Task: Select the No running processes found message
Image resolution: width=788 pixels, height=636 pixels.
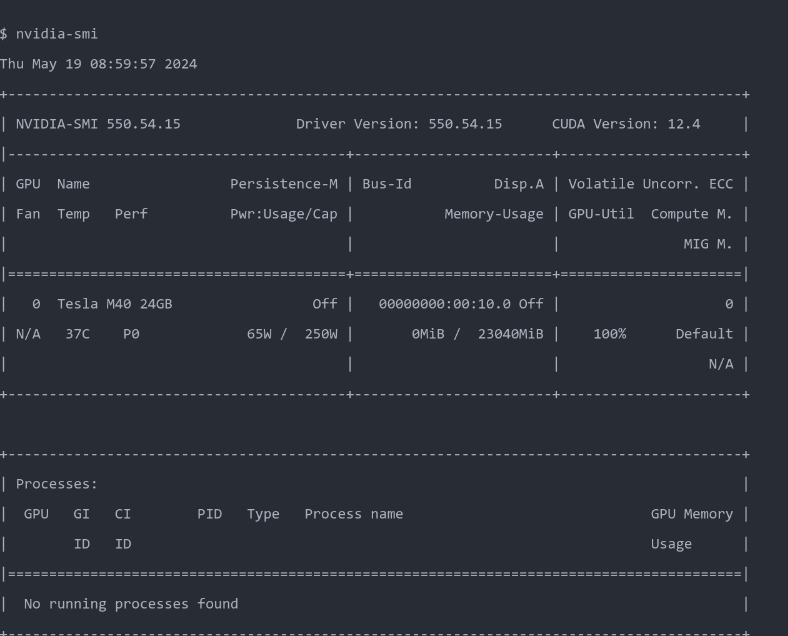Action: tap(131, 604)
